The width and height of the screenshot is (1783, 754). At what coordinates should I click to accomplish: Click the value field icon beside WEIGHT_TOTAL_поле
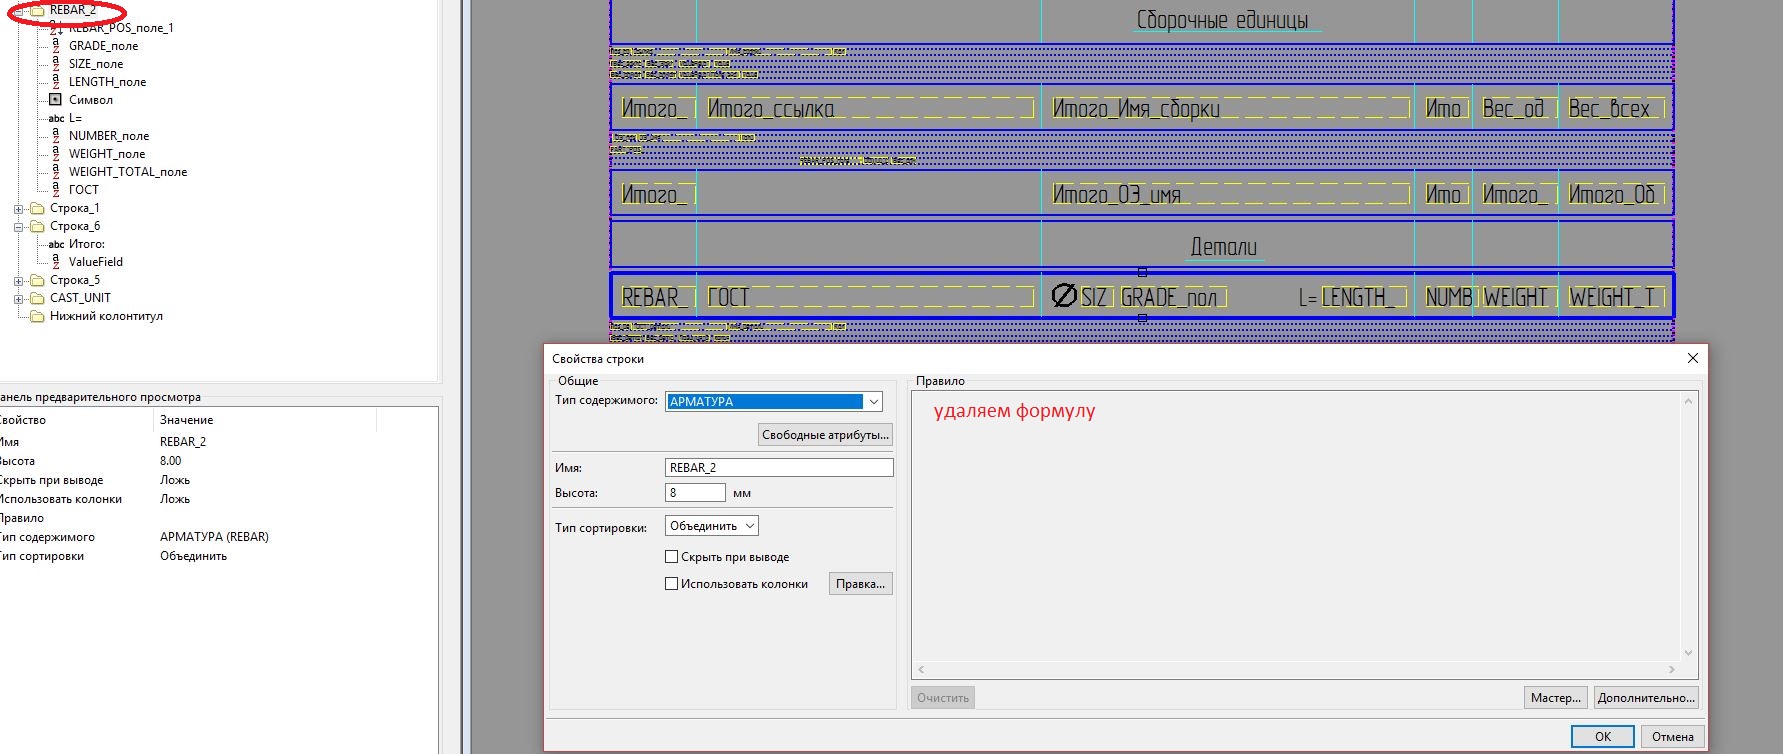tap(56, 171)
